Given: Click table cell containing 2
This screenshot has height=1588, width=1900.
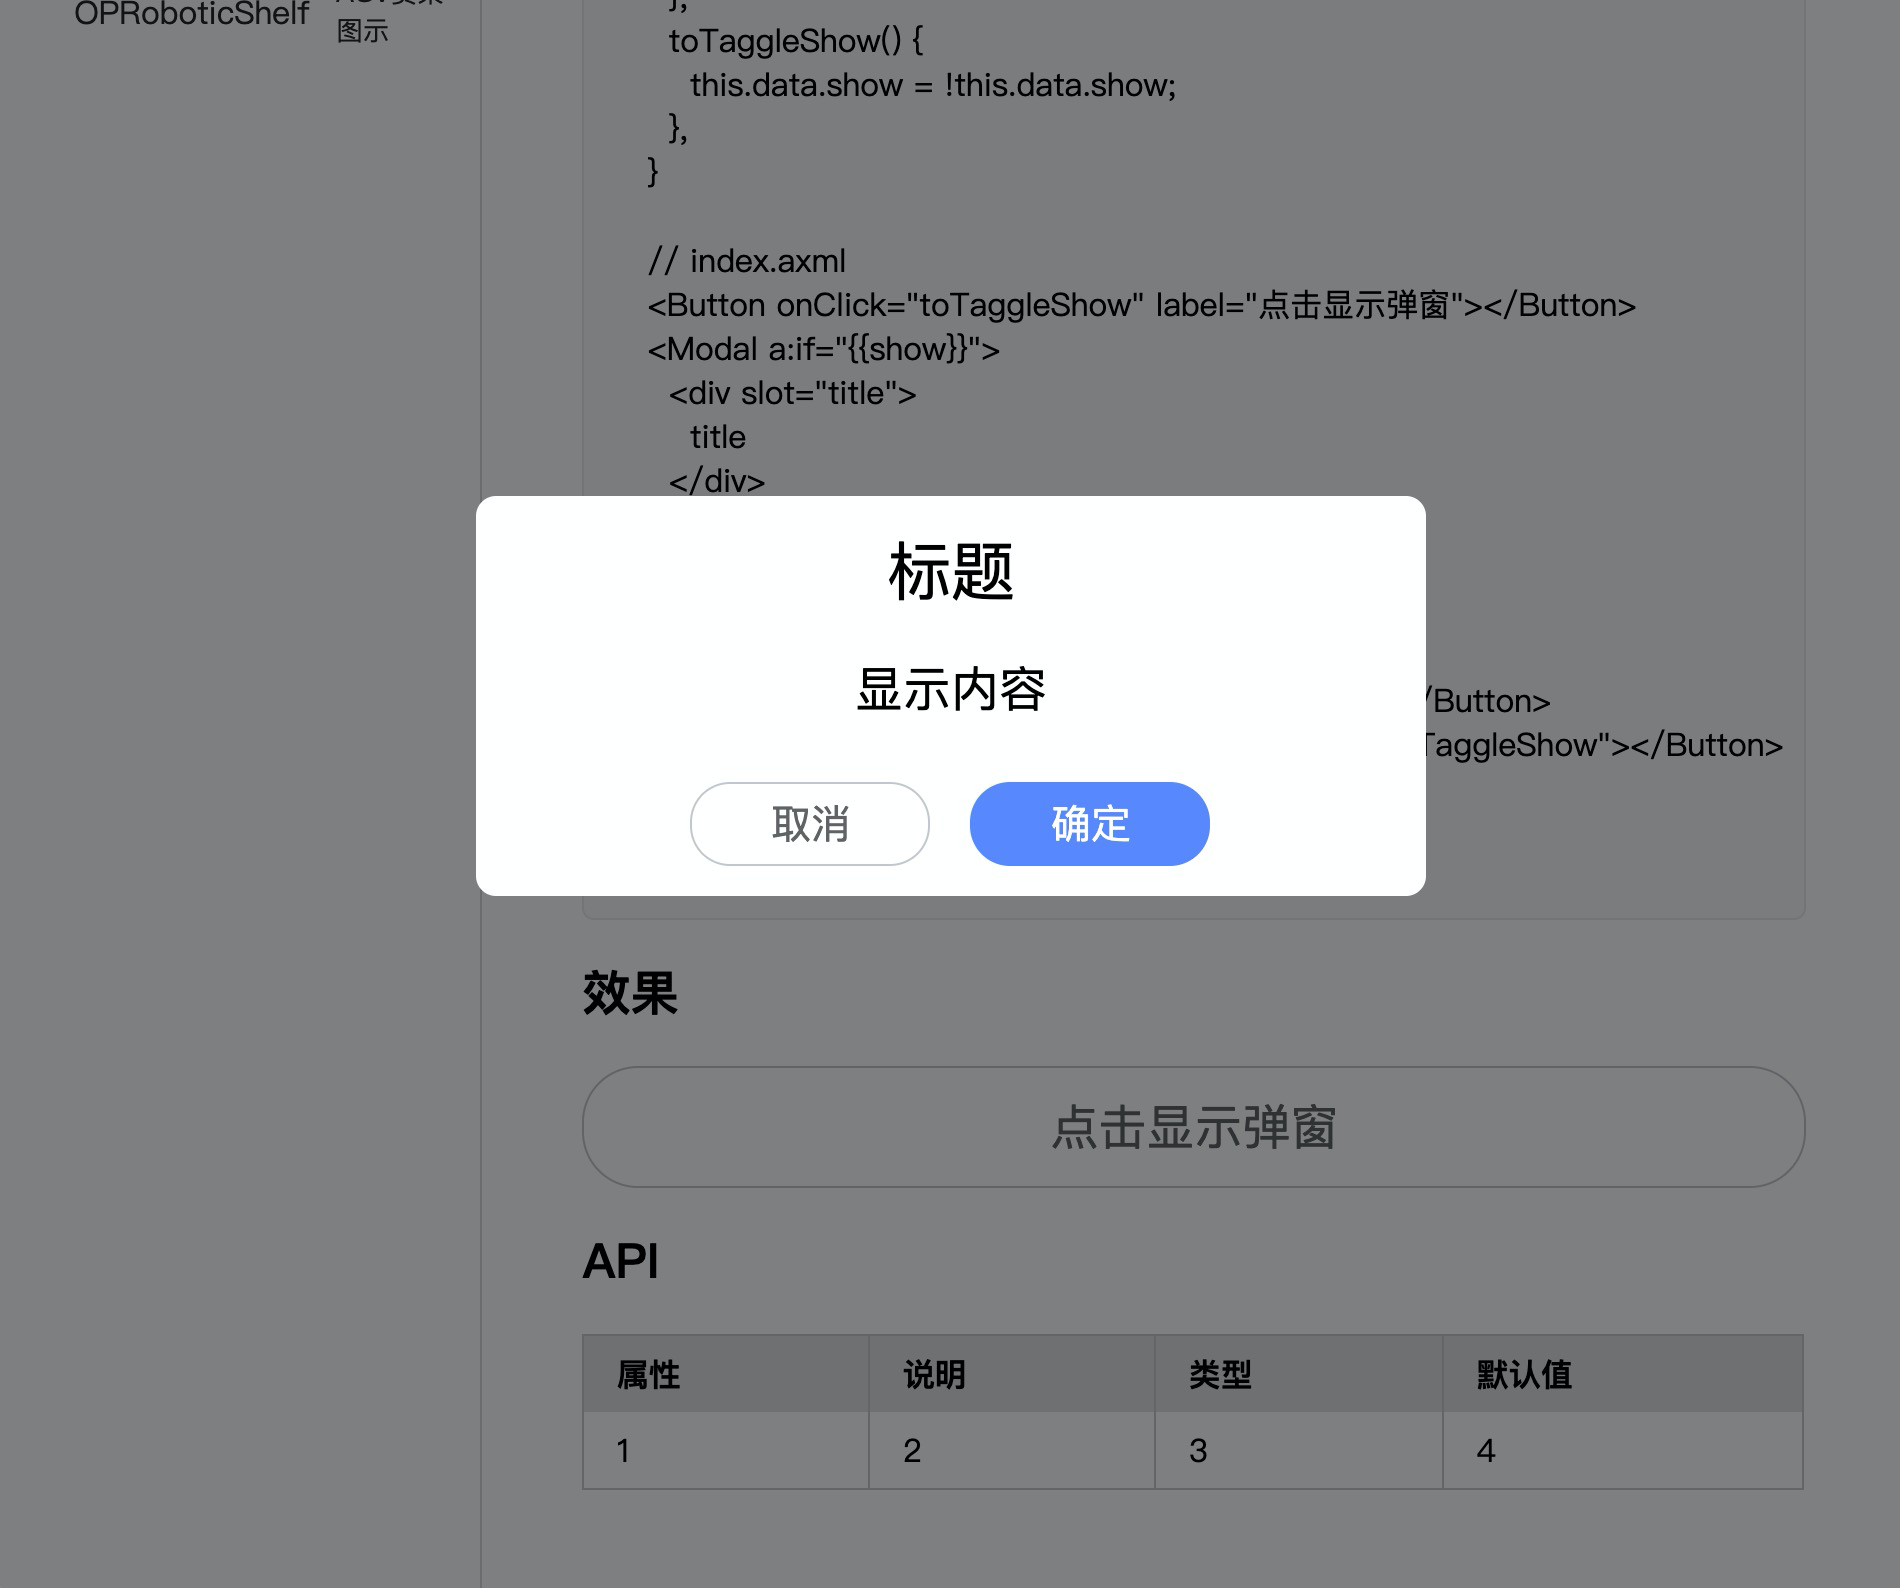Looking at the screenshot, I should (x=1012, y=1450).
